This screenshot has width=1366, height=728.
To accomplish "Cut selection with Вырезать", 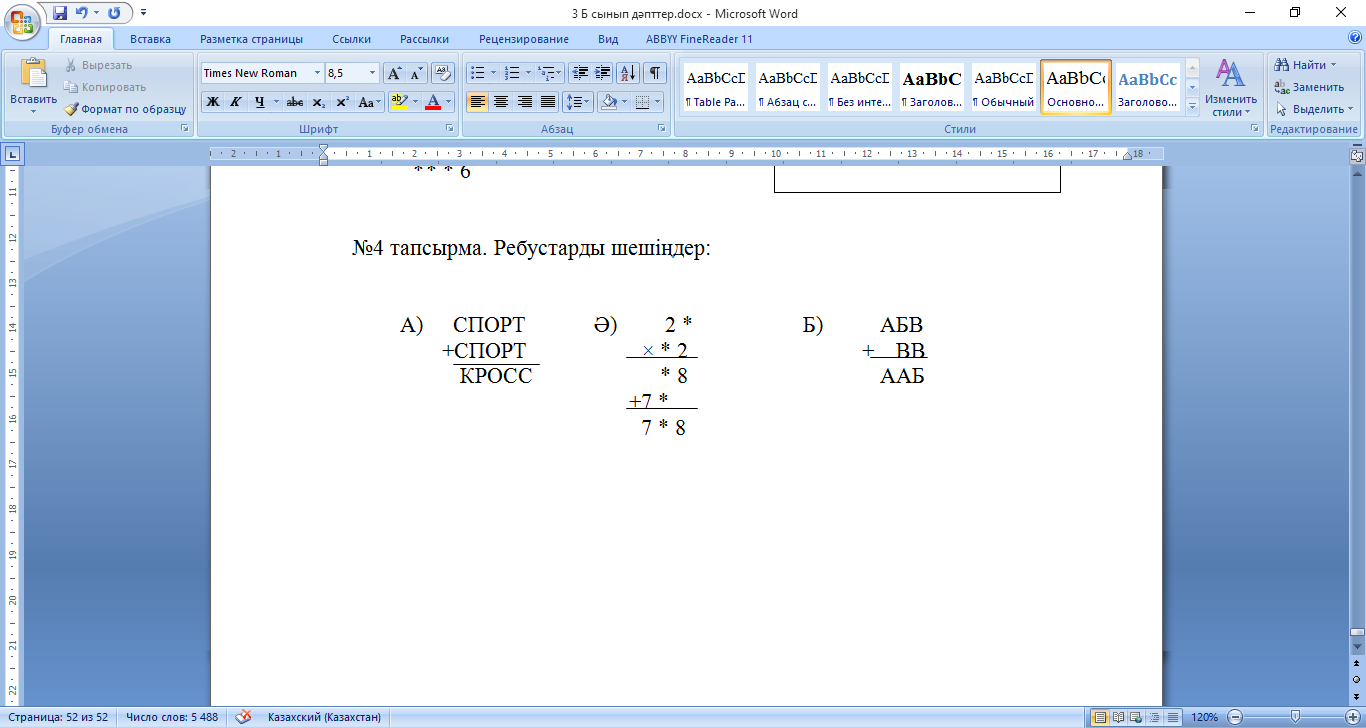I will pyautogui.click(x=98, y=65).
